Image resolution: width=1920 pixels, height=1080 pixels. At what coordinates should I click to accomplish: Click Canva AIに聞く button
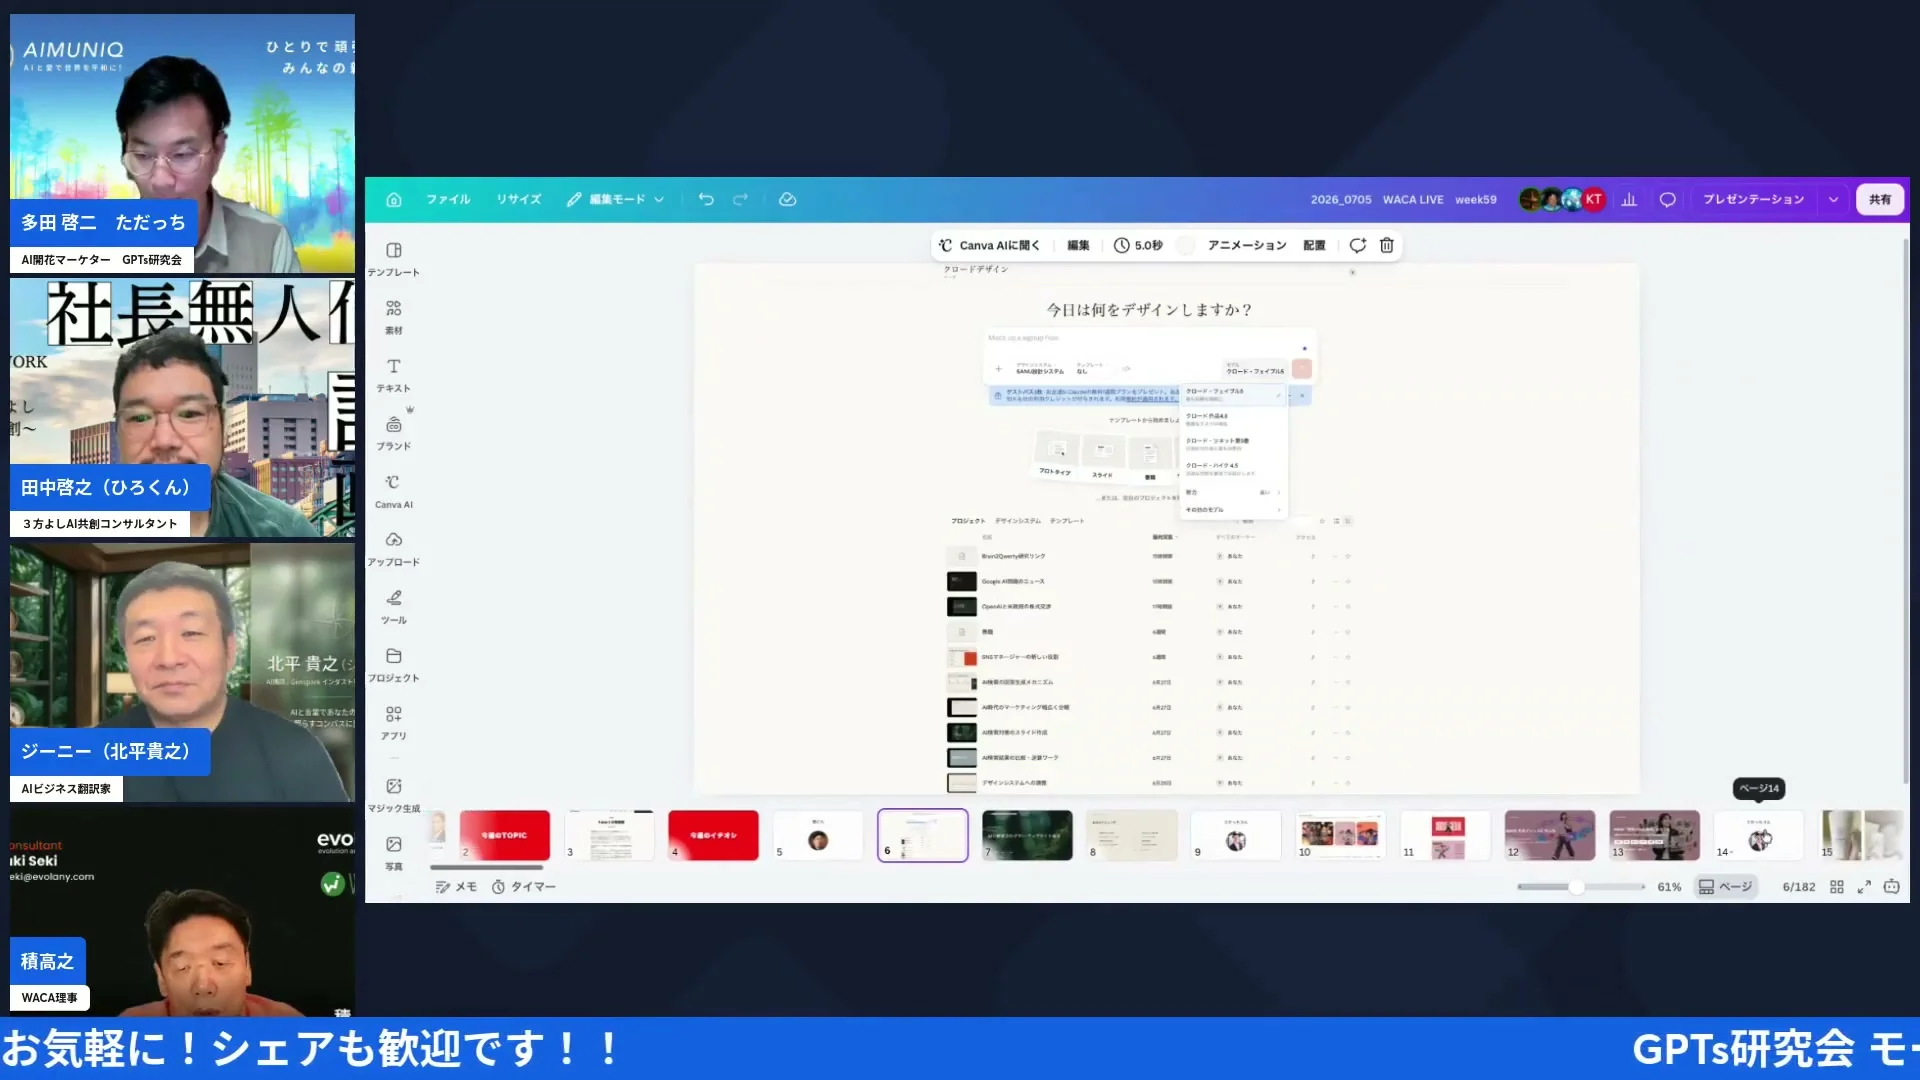[x=989, y=245]
